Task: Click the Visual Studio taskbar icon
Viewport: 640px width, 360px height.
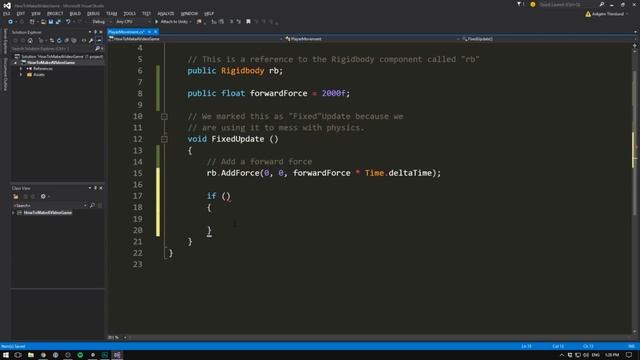Action: 117,355
